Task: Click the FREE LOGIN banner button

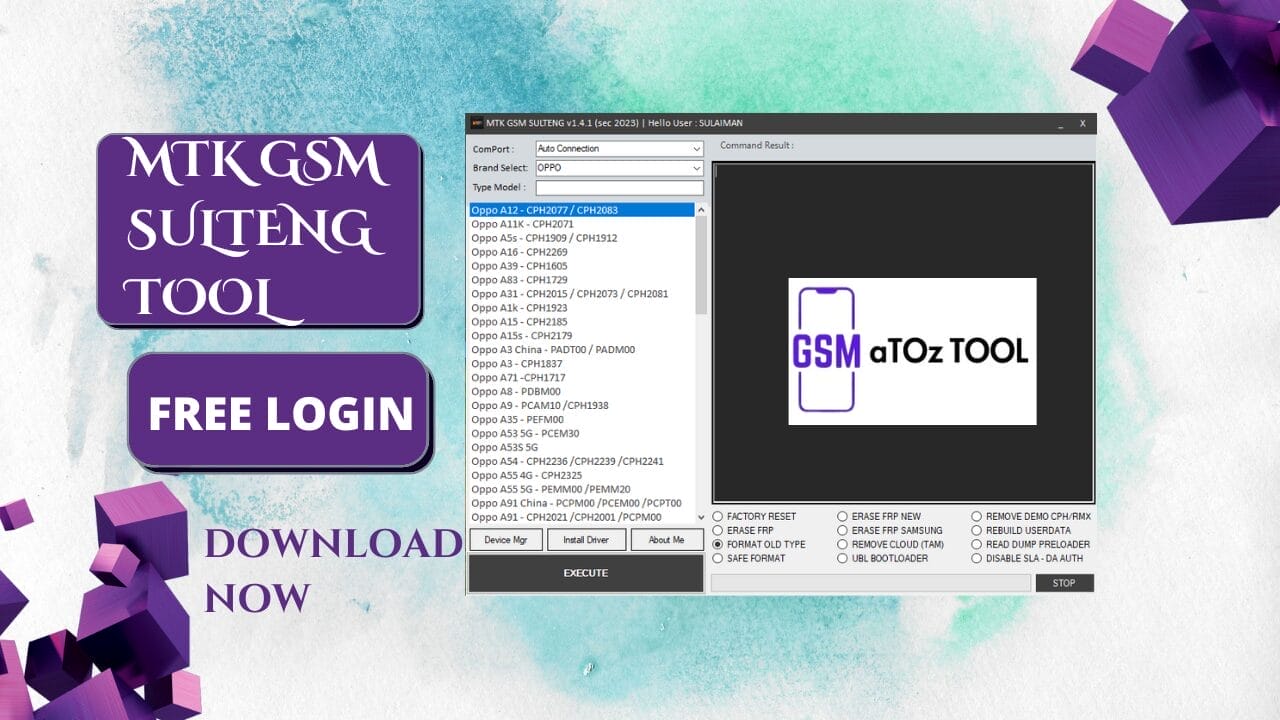Action: pyautogui.click(x=279, y=411)
